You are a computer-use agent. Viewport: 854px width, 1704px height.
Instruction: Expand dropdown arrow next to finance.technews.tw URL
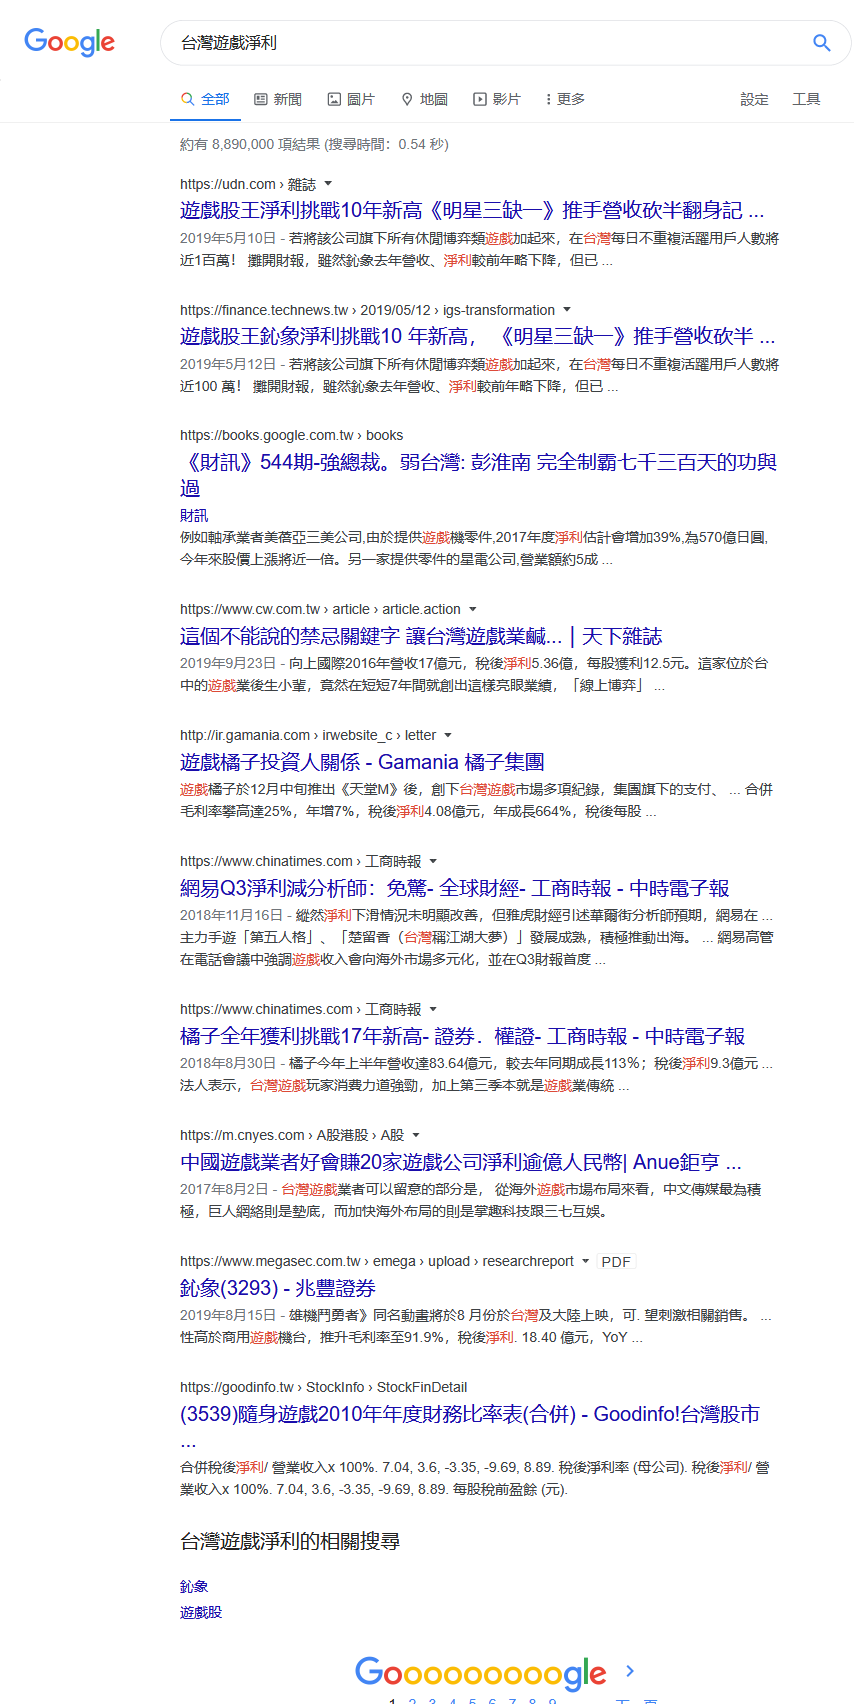[567, 310]
